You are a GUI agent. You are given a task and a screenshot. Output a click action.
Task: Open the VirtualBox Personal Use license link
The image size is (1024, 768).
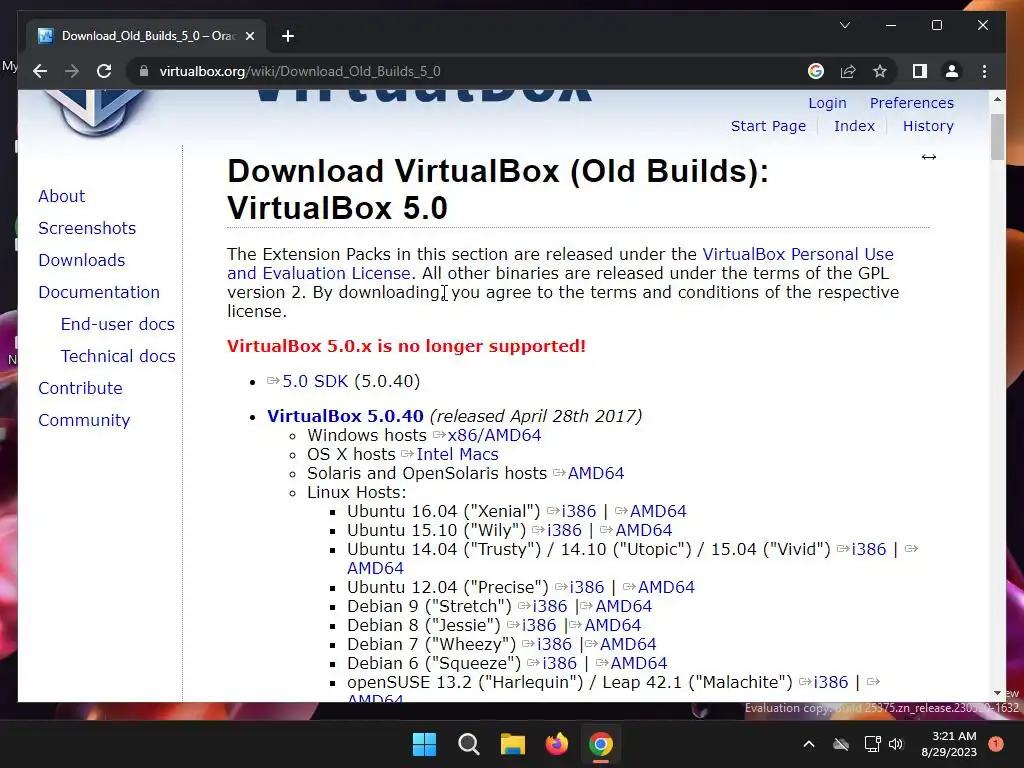tap(797, 254)
